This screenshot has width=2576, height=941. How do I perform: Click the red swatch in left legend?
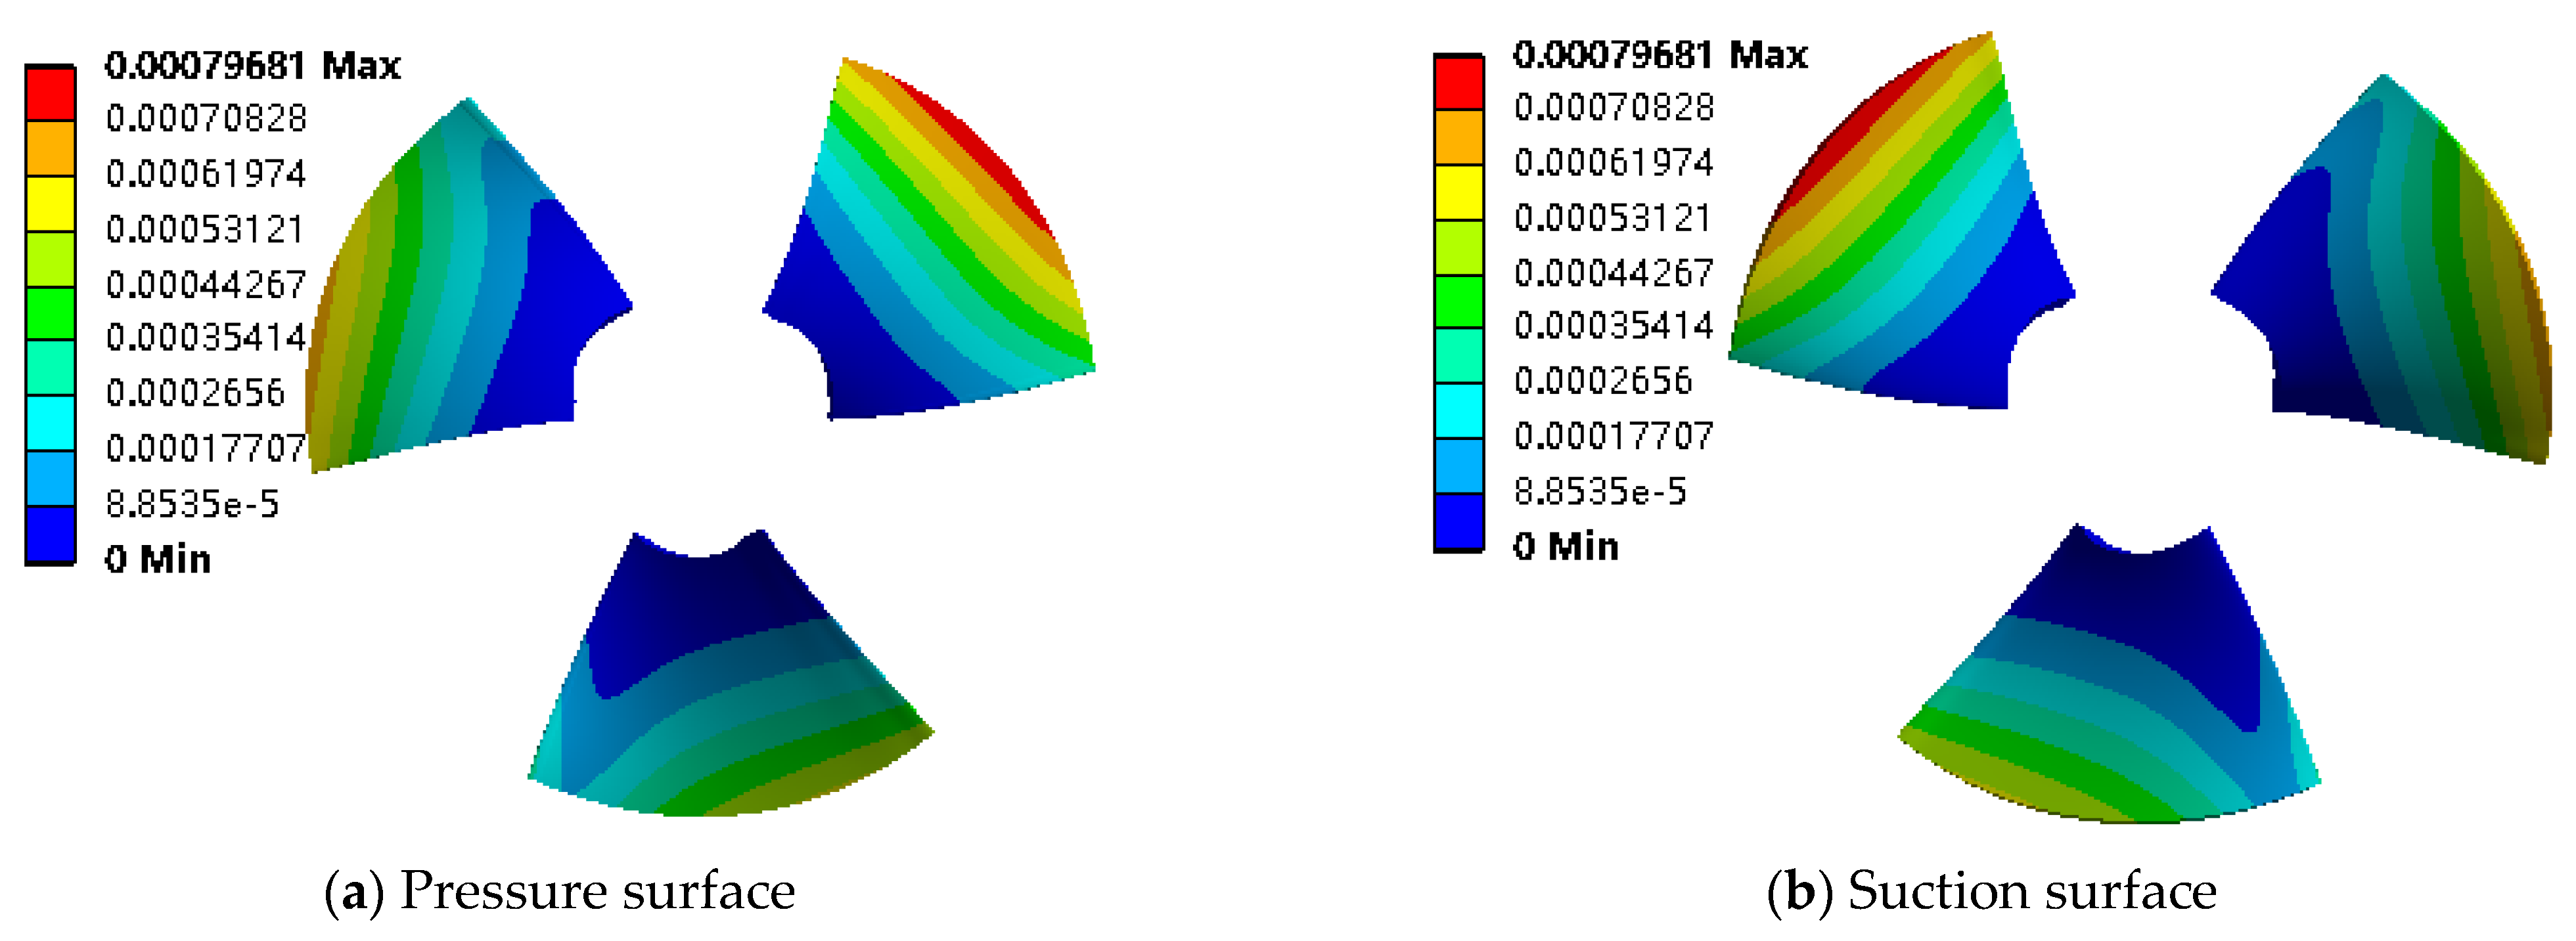coord(50,94)
